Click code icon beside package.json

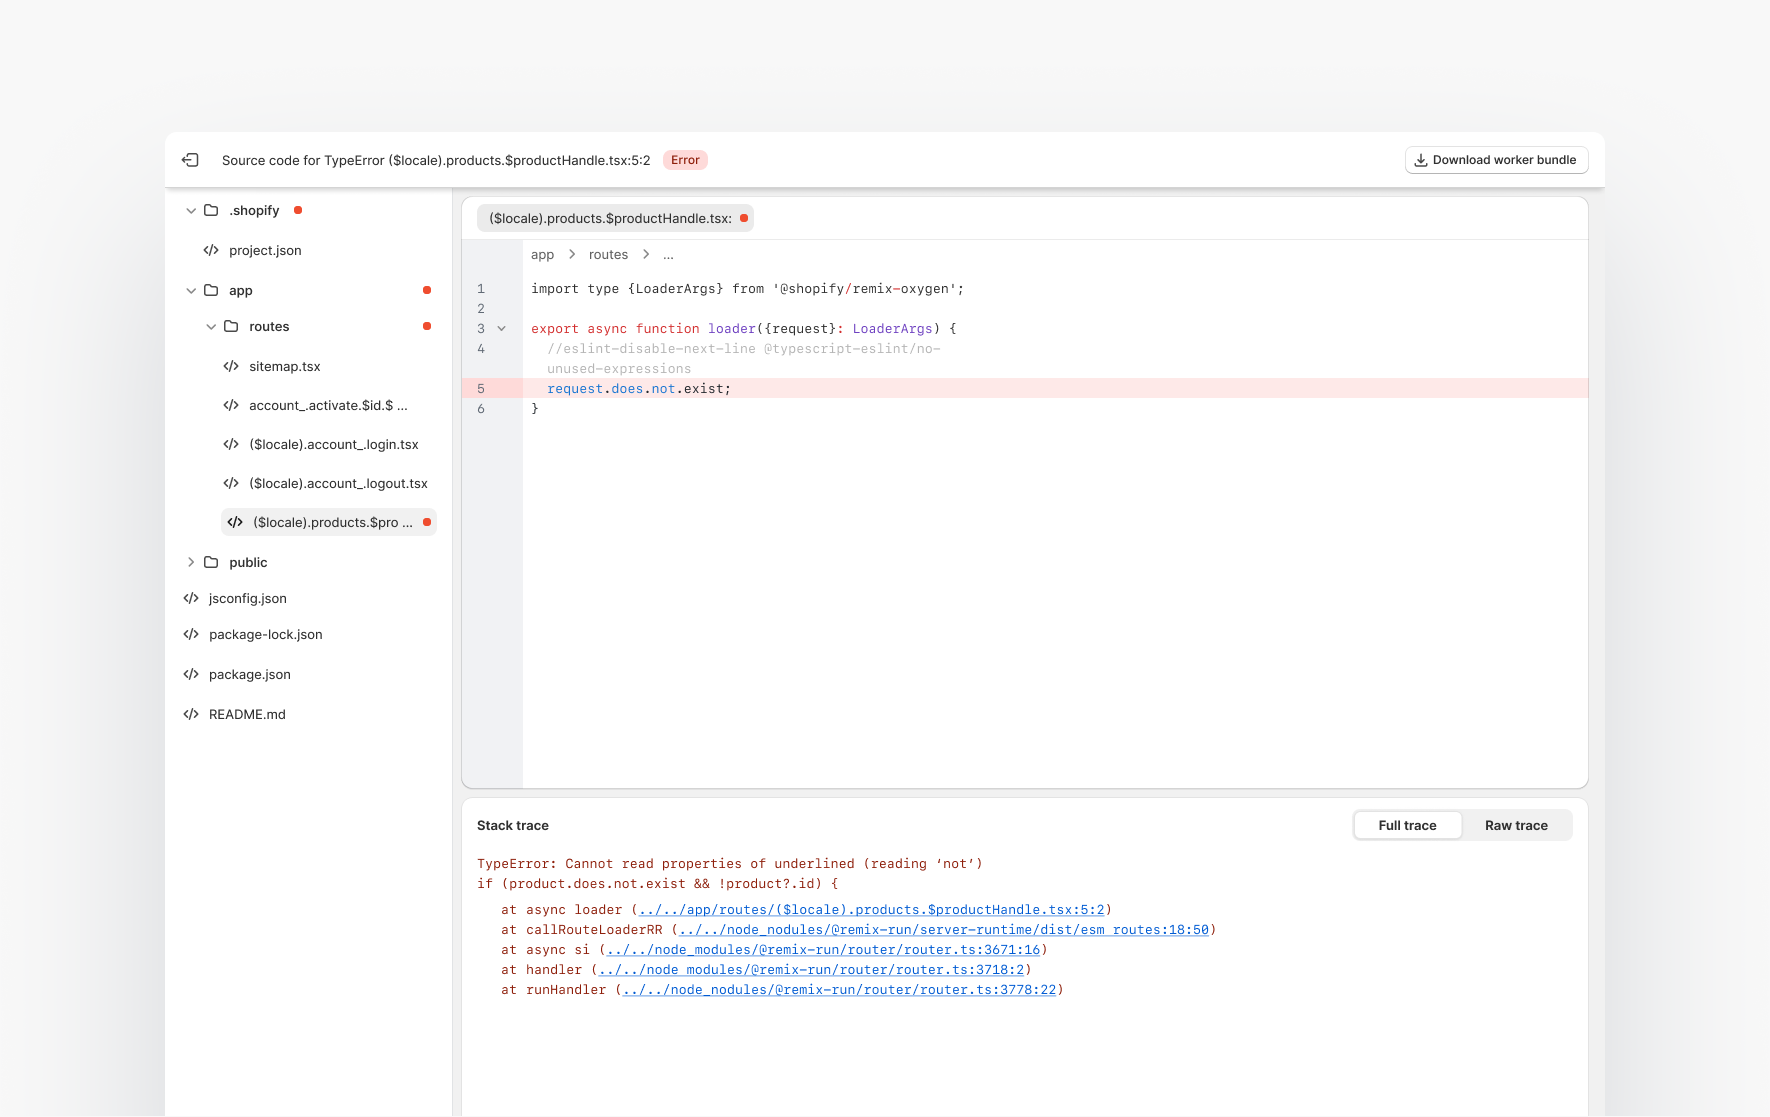[x=191, y=674]
